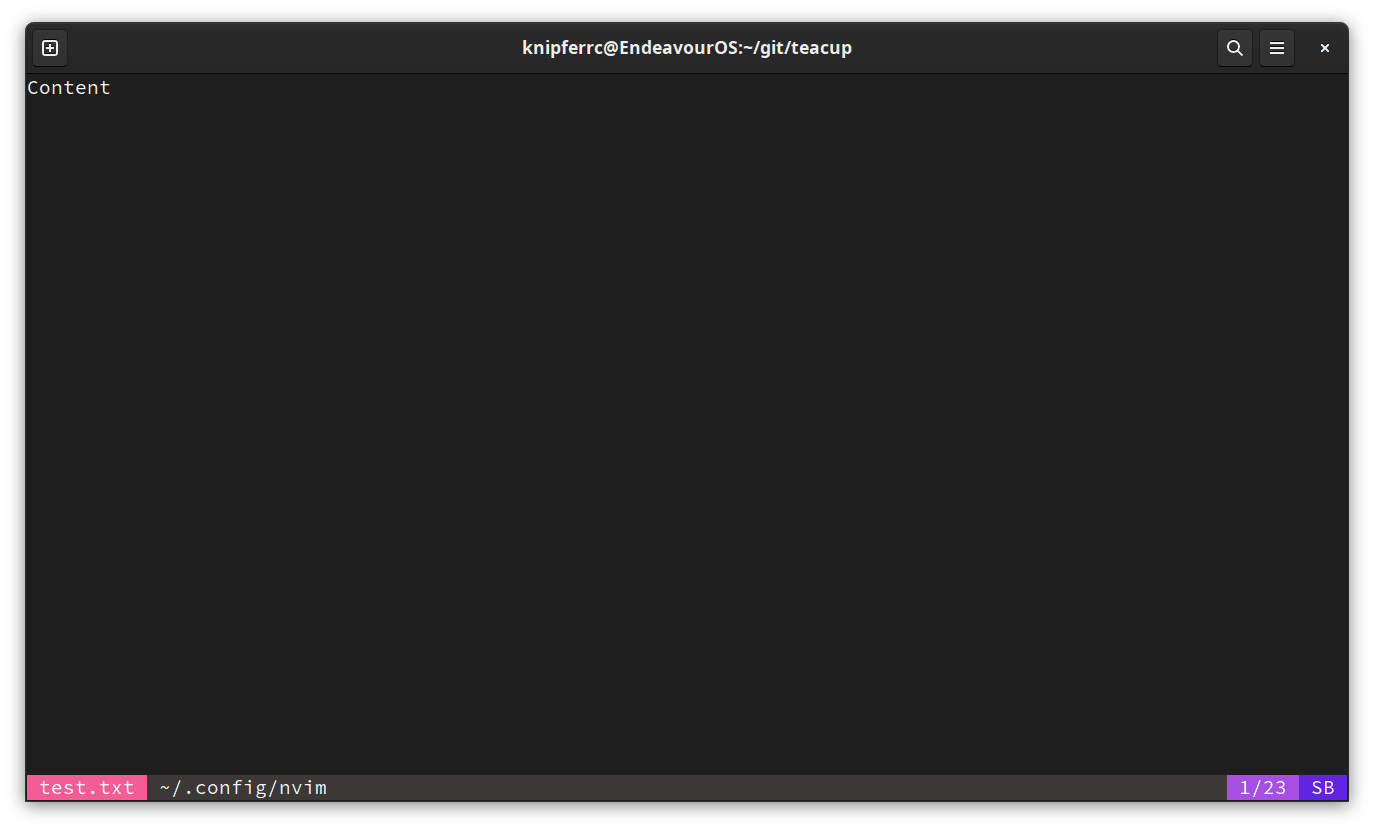Click the ~/.config/nvim path in status line

[243, 788]
